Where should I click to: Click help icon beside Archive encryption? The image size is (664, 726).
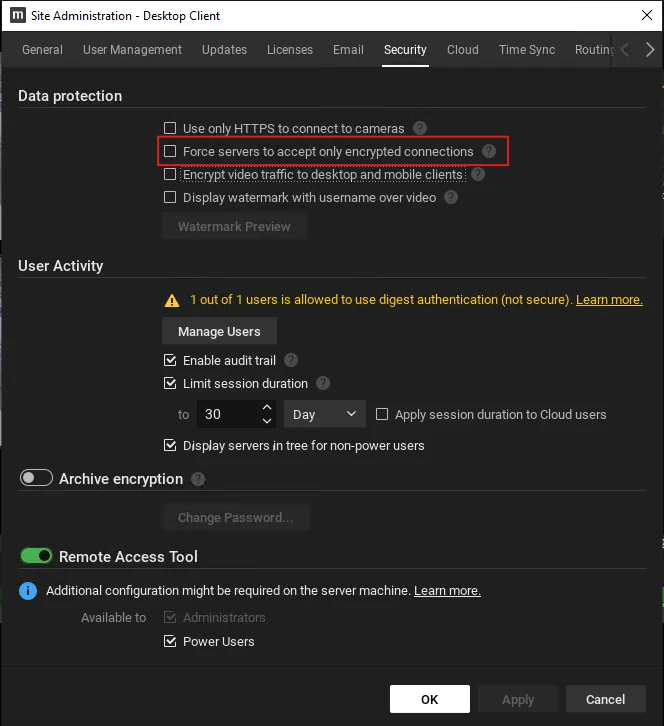pyautogui.click(x=198, y=479)
